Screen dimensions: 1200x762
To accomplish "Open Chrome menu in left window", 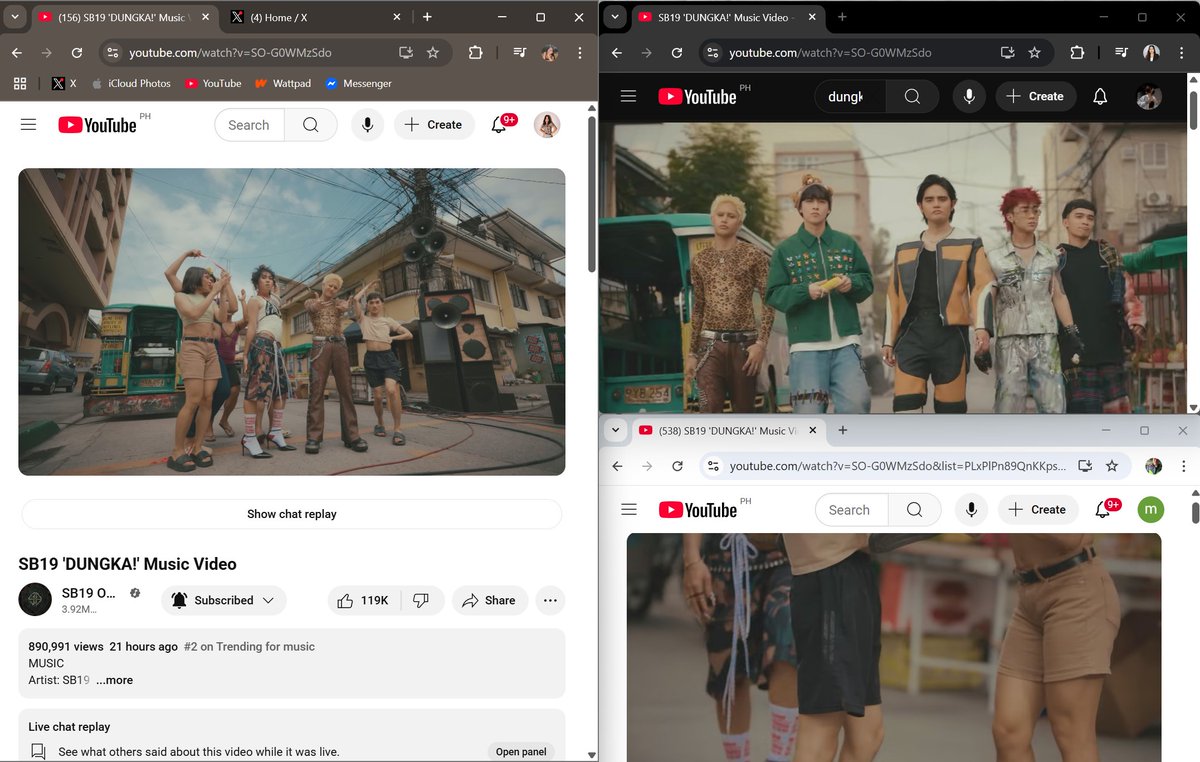I will (580, 53).
